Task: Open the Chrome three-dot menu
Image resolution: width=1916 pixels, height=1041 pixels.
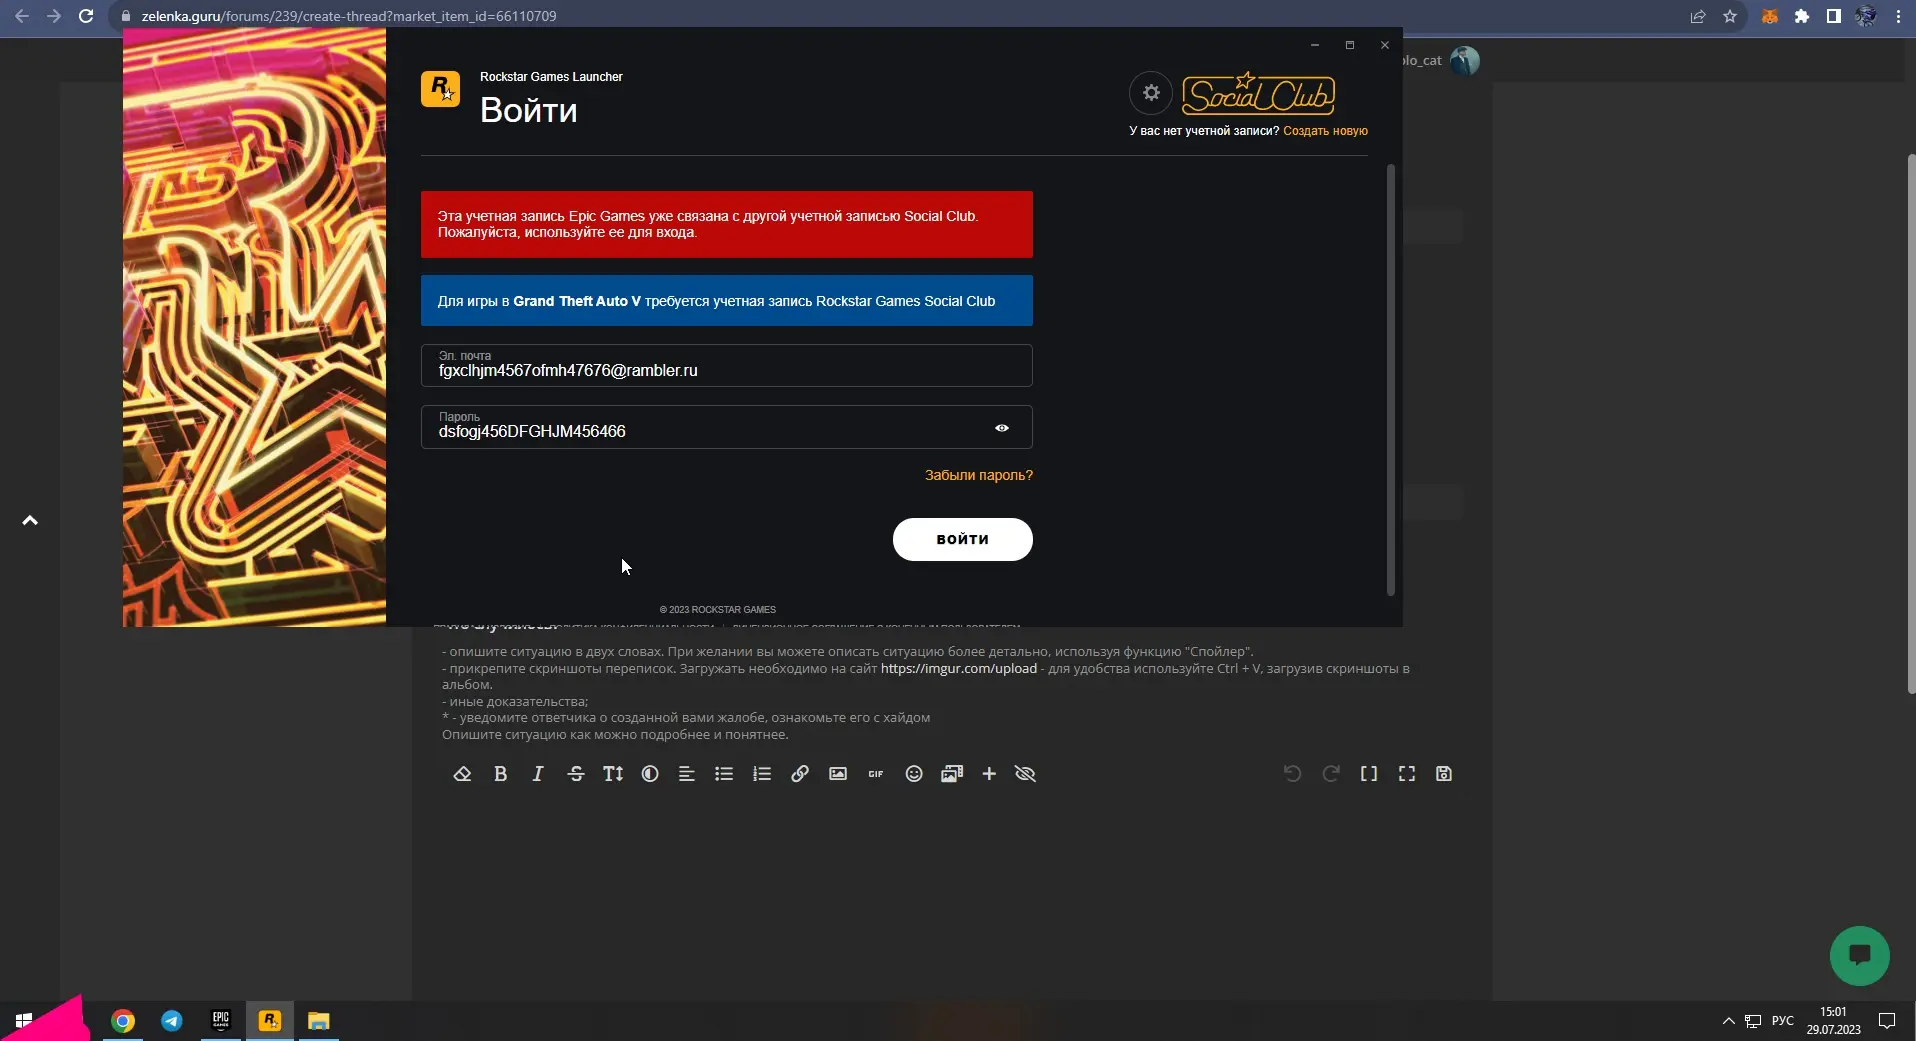Action: [x=1898, y=16]
